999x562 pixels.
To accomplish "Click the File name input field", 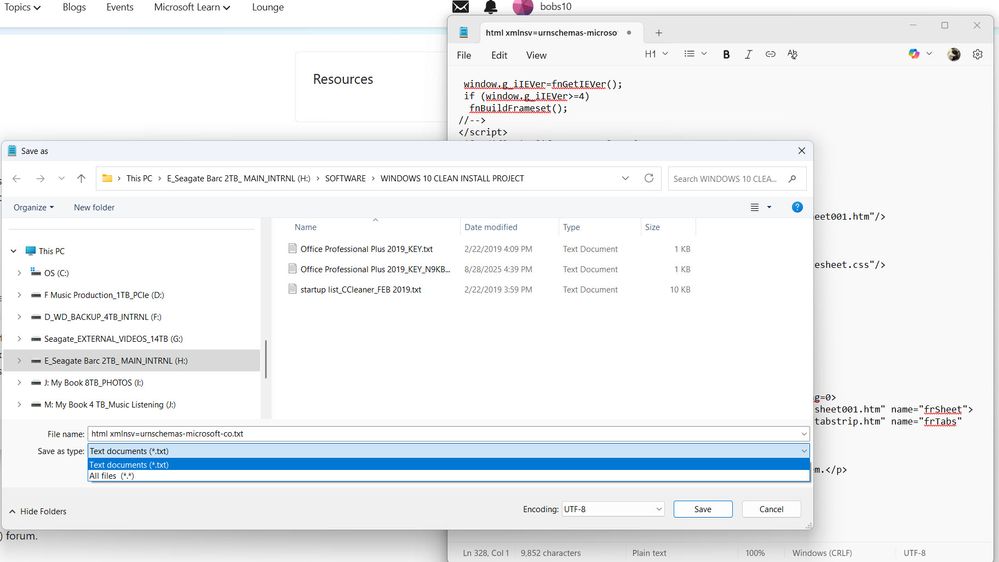I will (443, 434).
